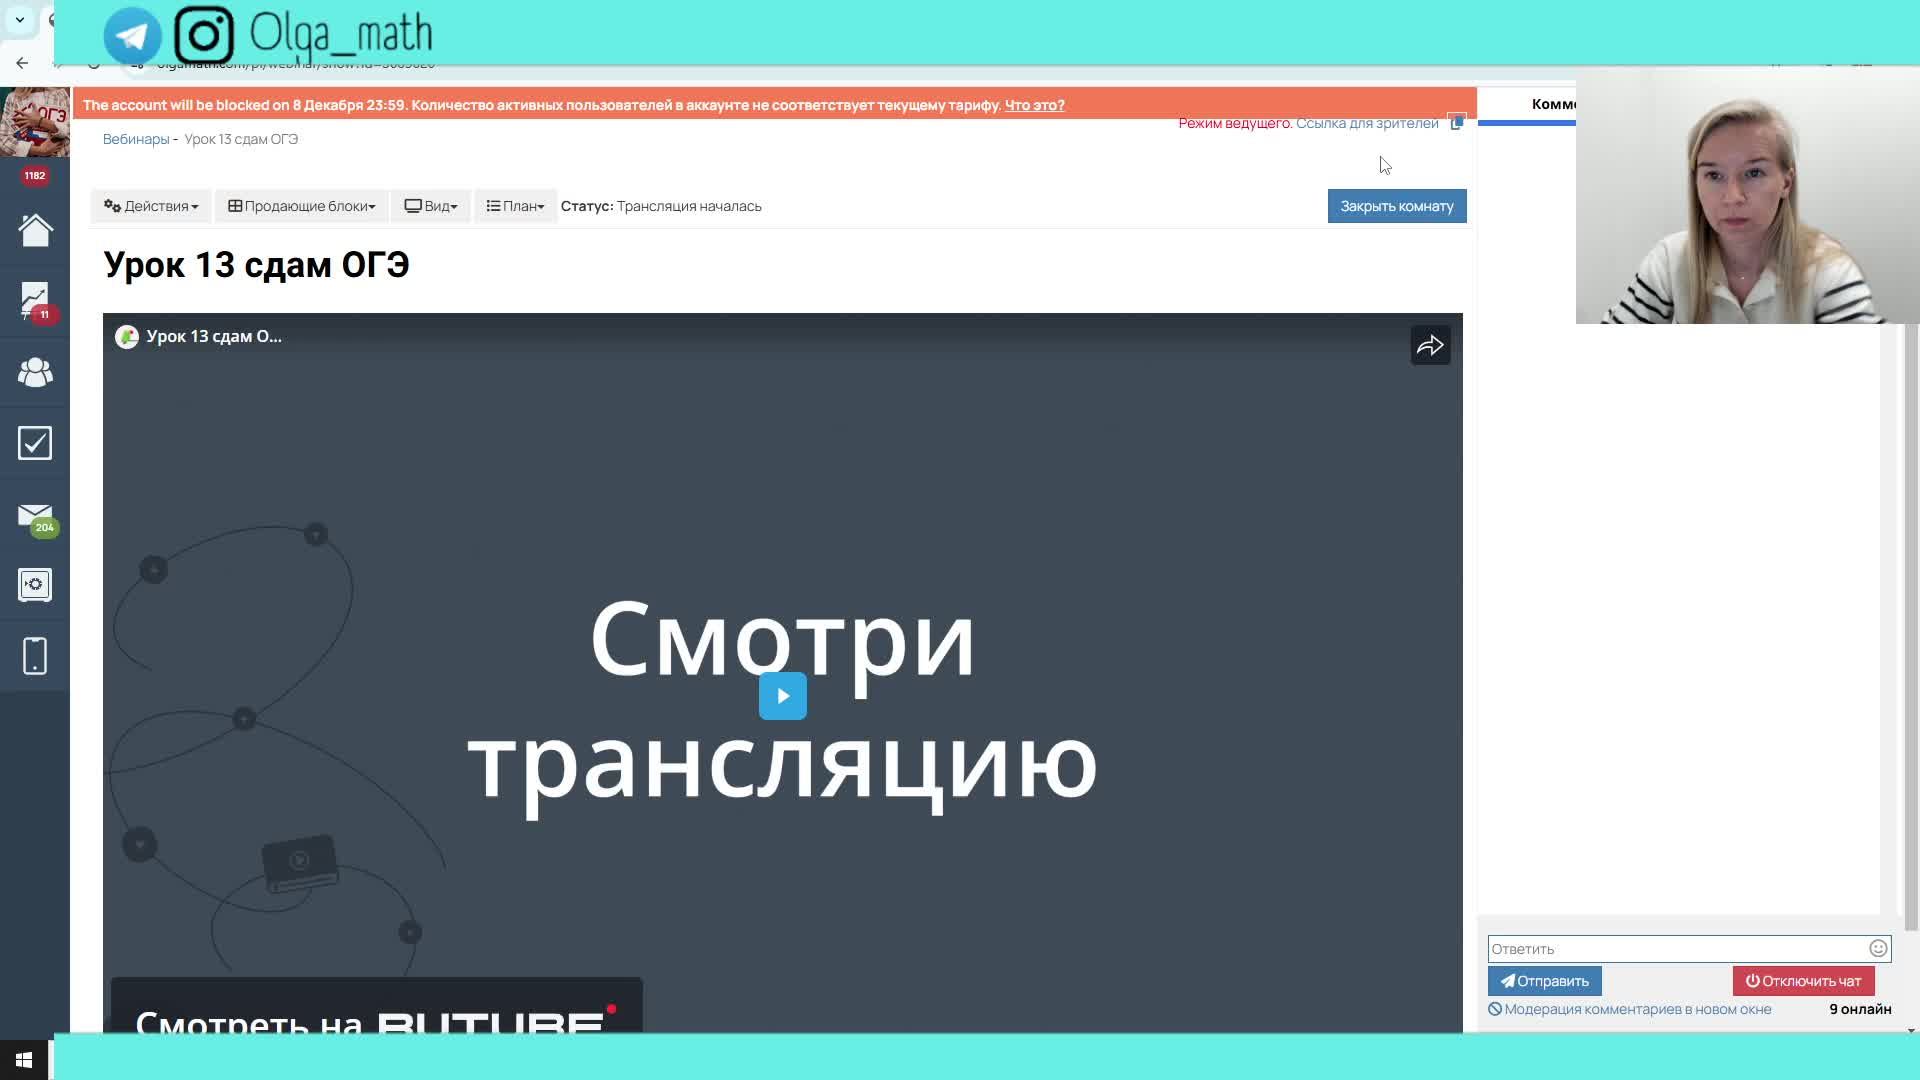The width and height of the screenshot is (1920, 1080).
Task: Click the Режим ведущего label
Action: click(x=1235, y=123)
